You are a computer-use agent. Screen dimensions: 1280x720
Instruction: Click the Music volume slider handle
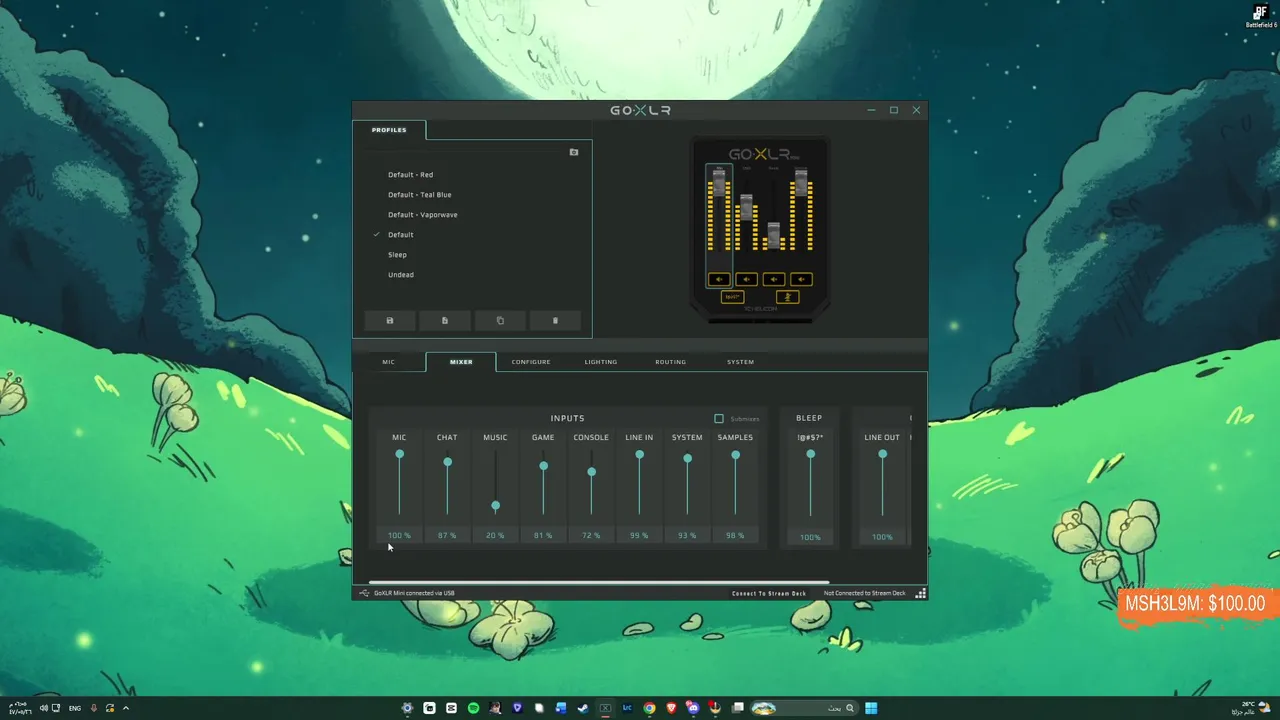495,506
